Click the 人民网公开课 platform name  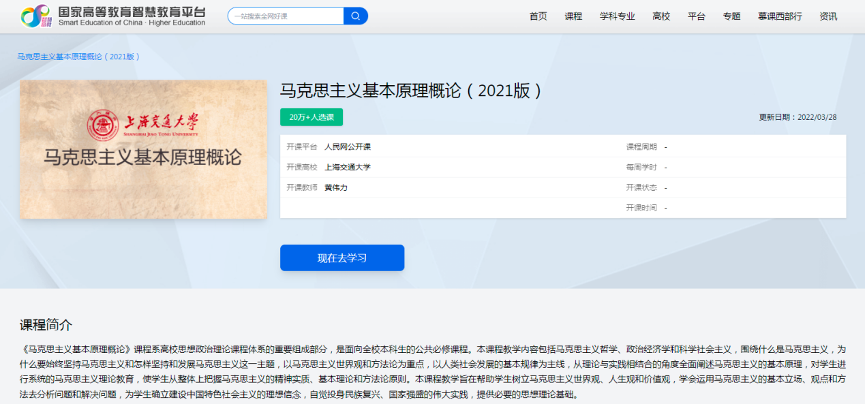347,147
